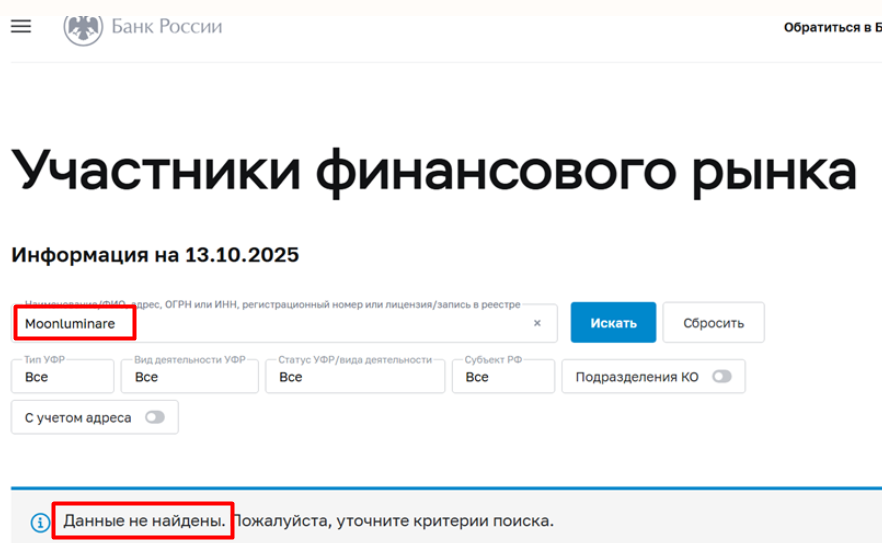Open the Статус УФР/вида деятельности dropdown

355,376
